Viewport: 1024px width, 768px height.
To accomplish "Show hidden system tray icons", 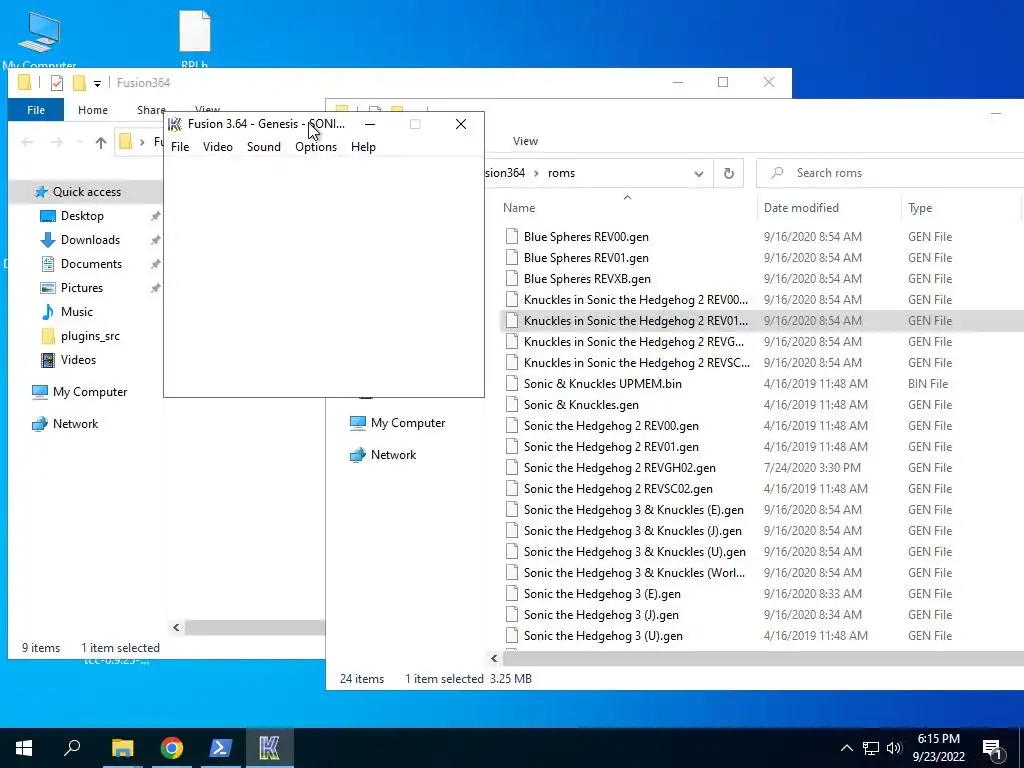I will point(846,748).
